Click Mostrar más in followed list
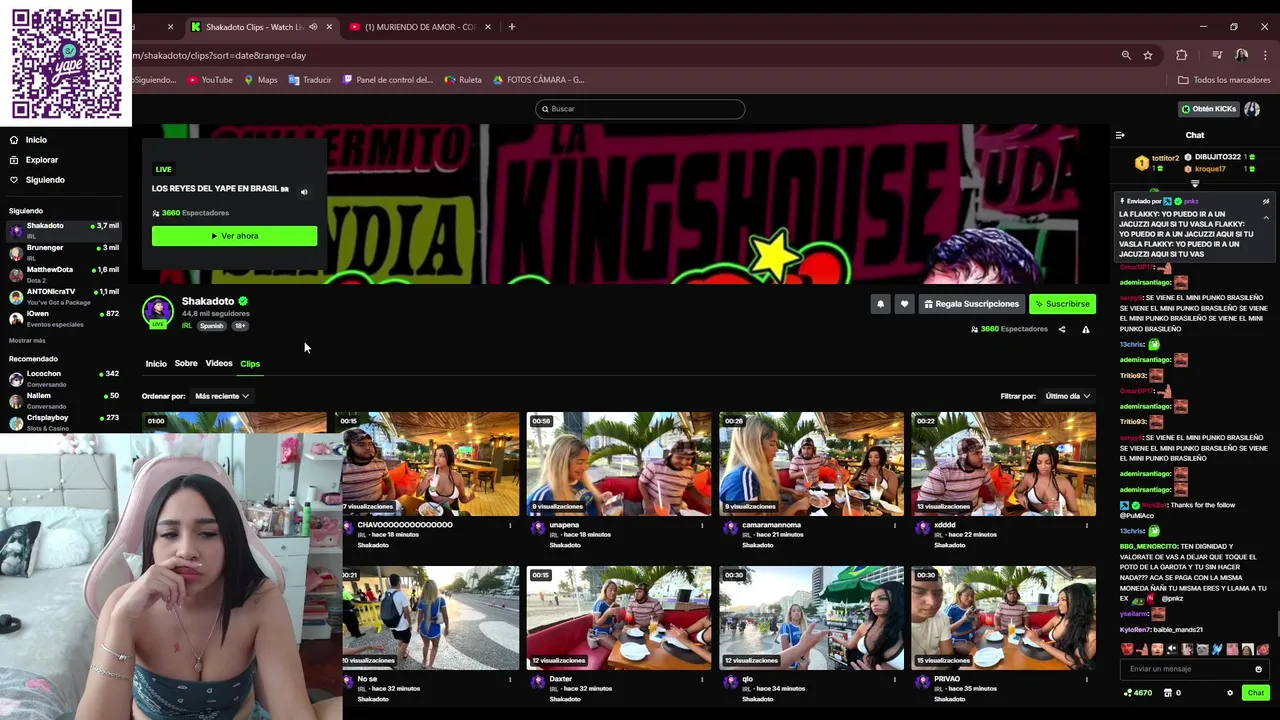This screenshot has width=1280, height=720. coord(27,341)
